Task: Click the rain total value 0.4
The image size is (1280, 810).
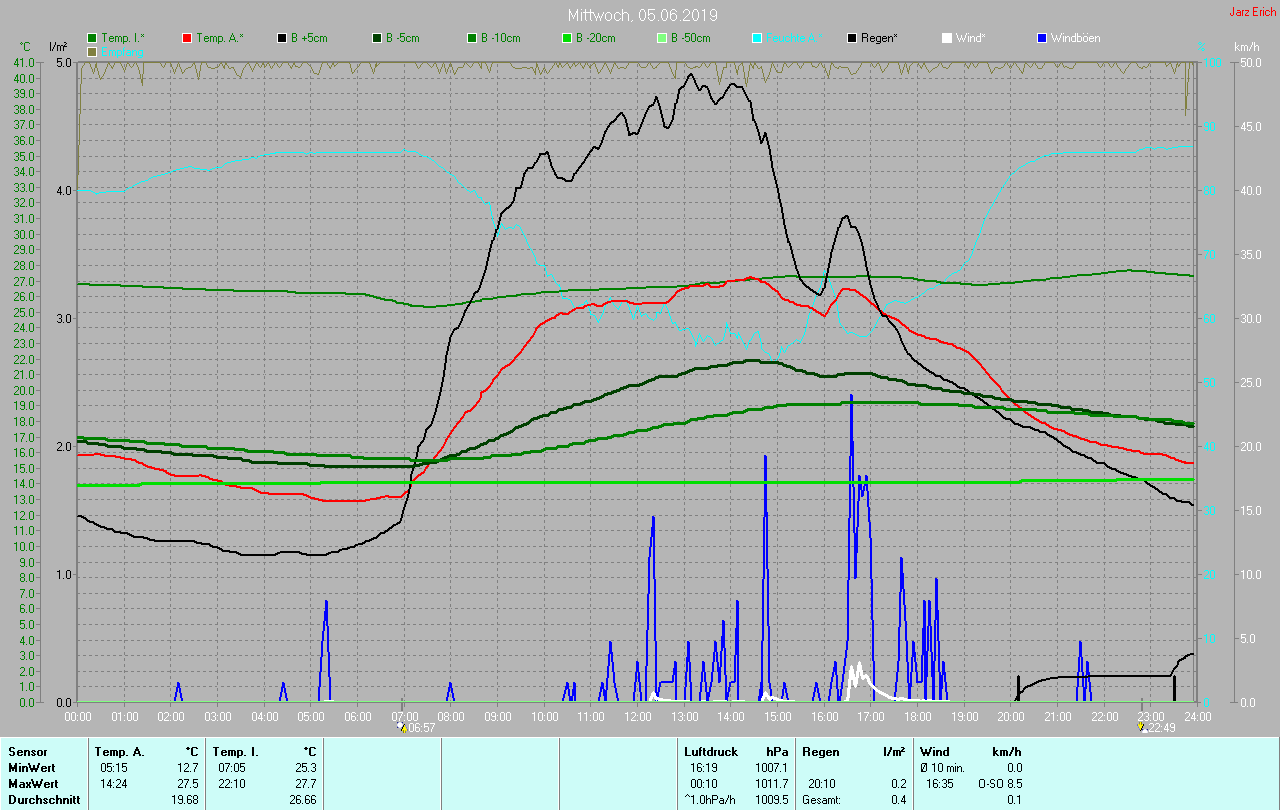Action: (x=898, y=800)
